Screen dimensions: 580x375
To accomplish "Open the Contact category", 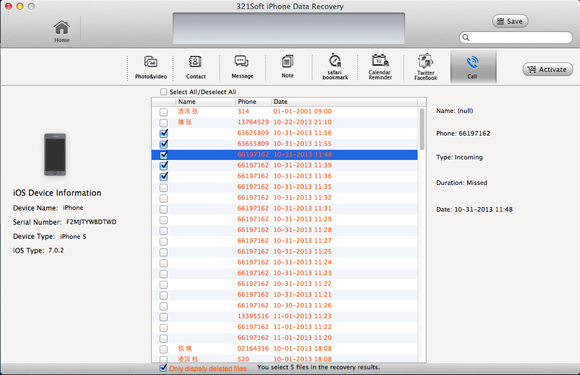I will click(195, 67).
